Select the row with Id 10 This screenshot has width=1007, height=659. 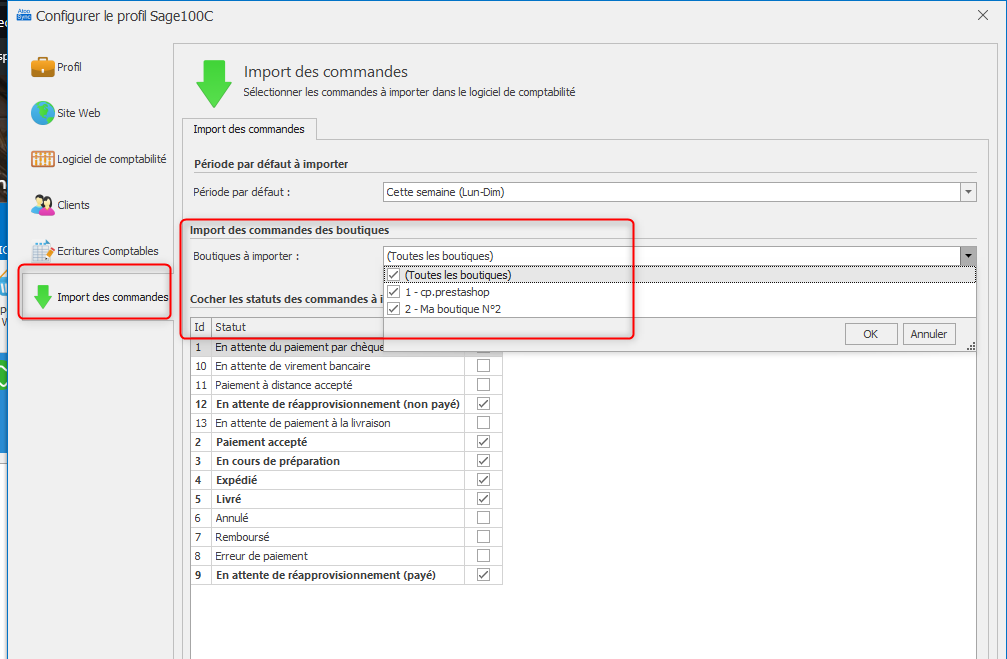coord(347,366)
